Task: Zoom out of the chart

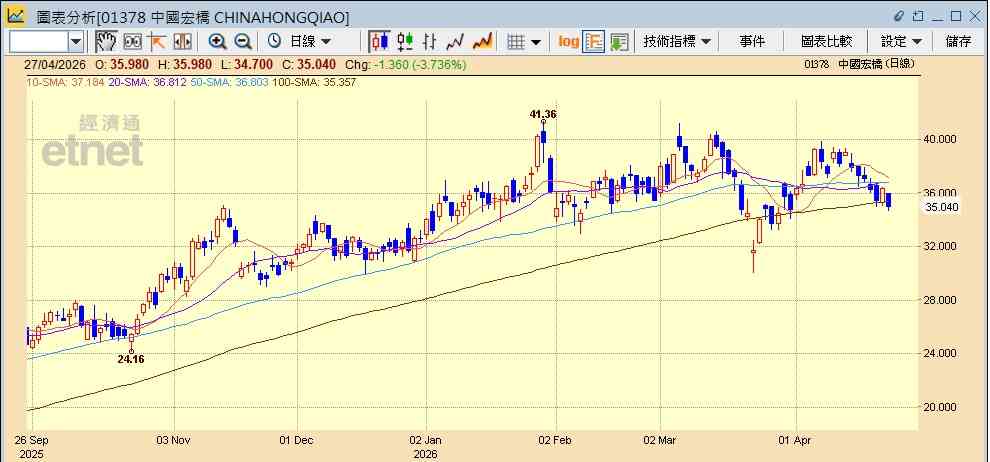Action: click(x=242, y=42)
